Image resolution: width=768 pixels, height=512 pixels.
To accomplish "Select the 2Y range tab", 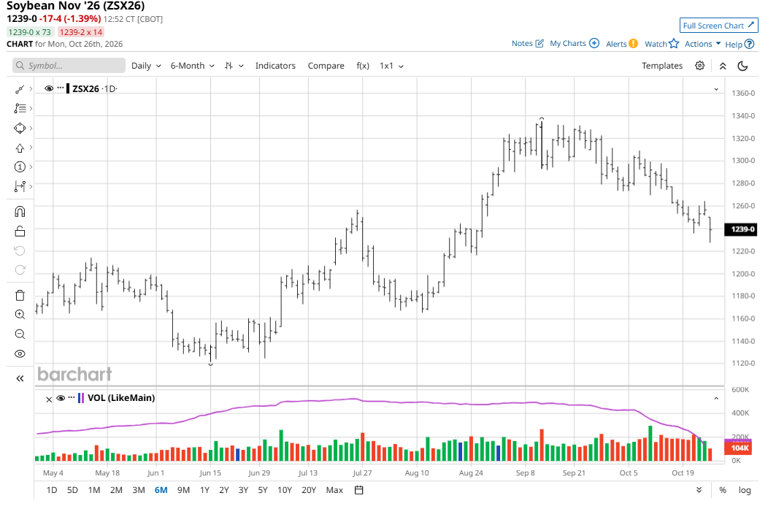I will tap(224, 490).
